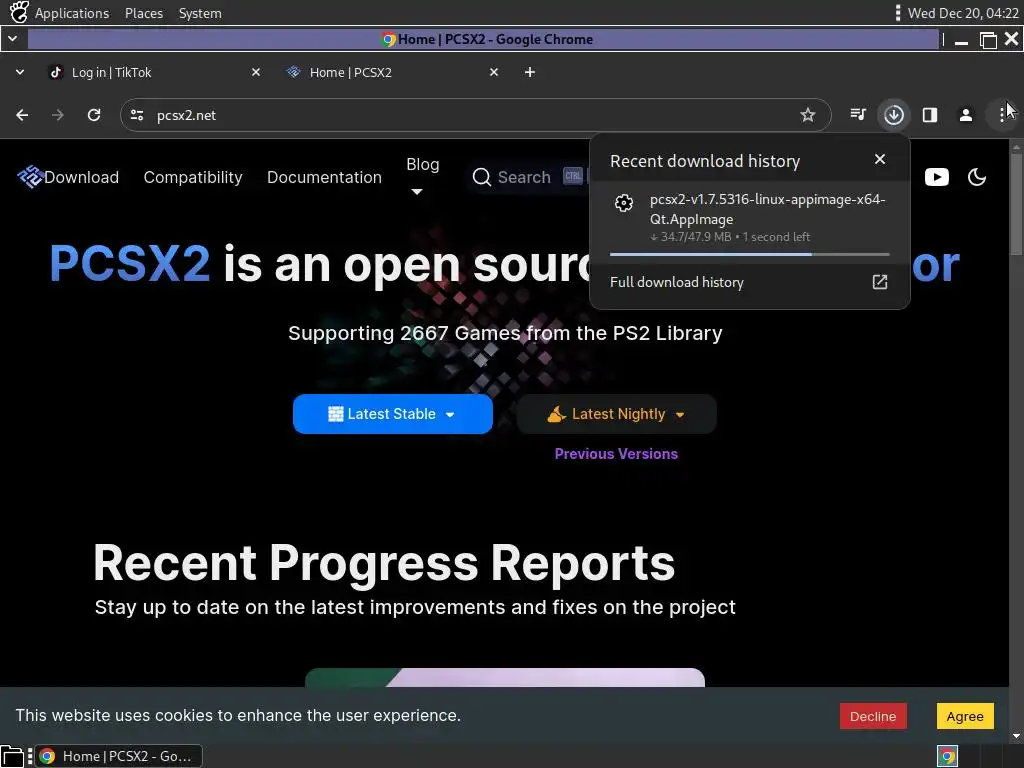1024x768 pixels.
Task: Open the Documentation nav link
Action: click(324, 177)
